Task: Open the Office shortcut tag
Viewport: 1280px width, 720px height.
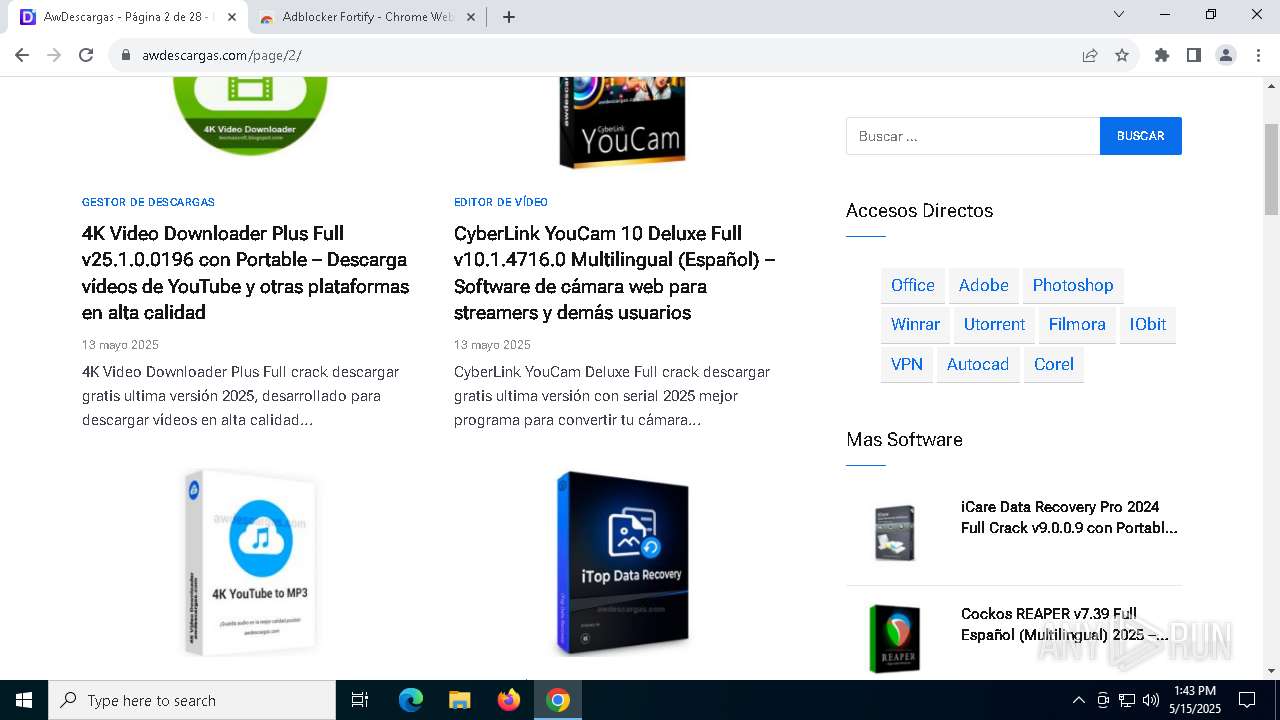Action: coord(913,285)
